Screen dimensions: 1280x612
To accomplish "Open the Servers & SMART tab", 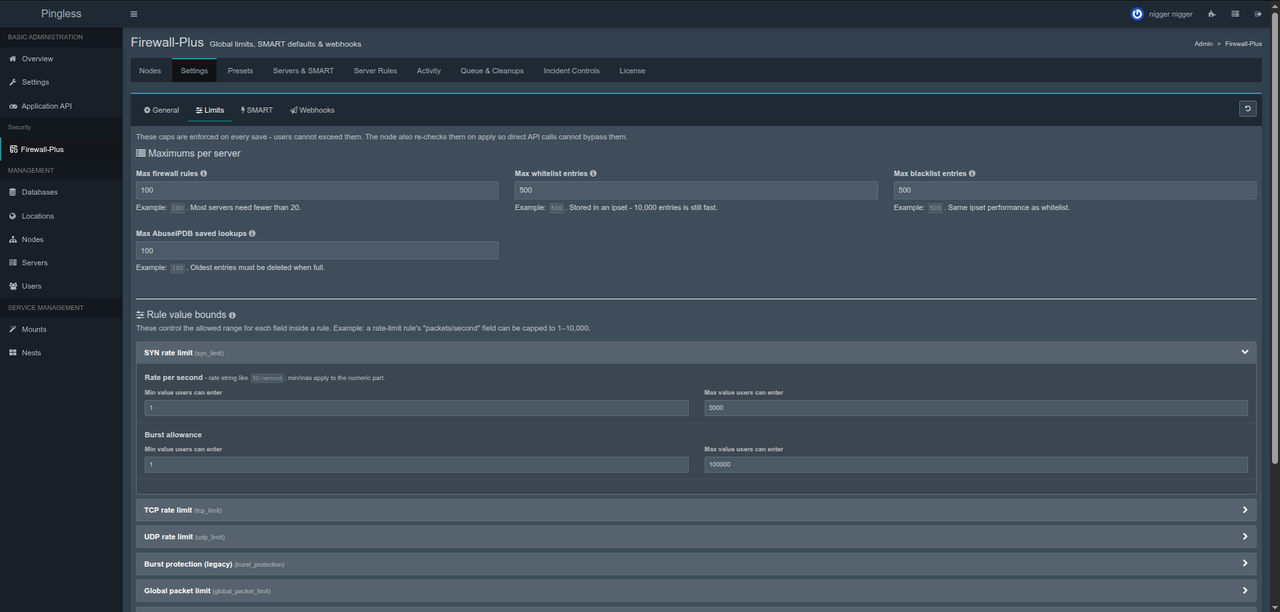I will tap(303, 71).
